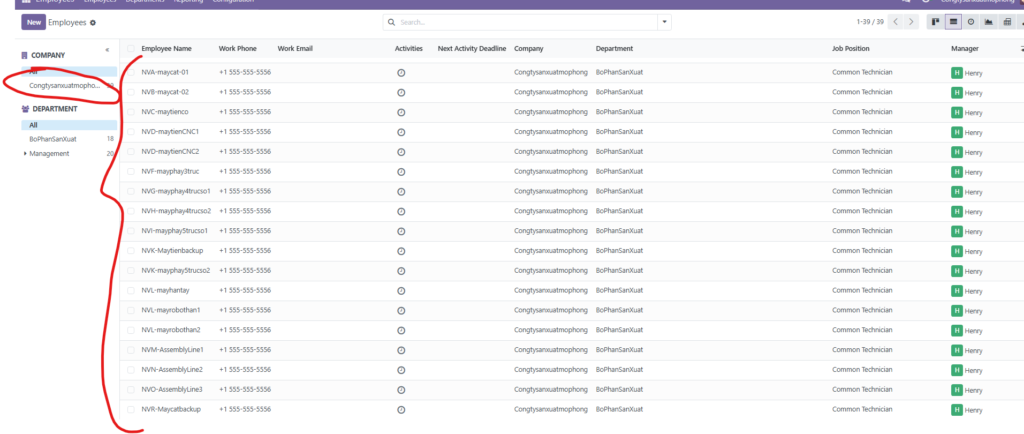Open the Pivot table view
This screenshot has height=434, width=1024.
pyautogui.click(x=1006, y=22)
